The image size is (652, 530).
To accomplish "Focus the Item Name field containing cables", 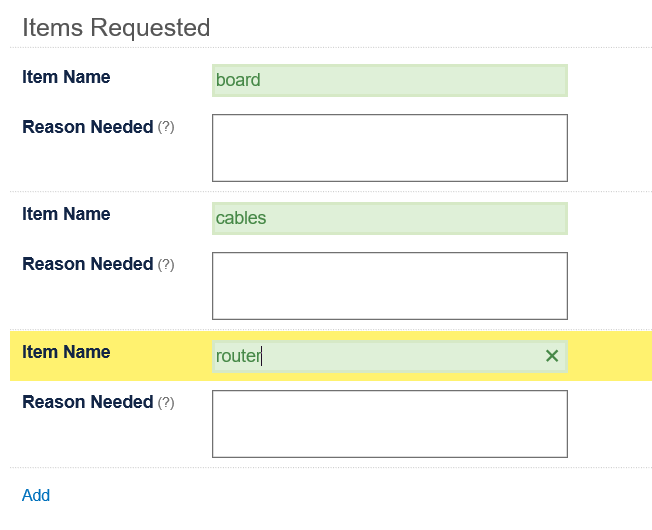I will click(389, 218).
